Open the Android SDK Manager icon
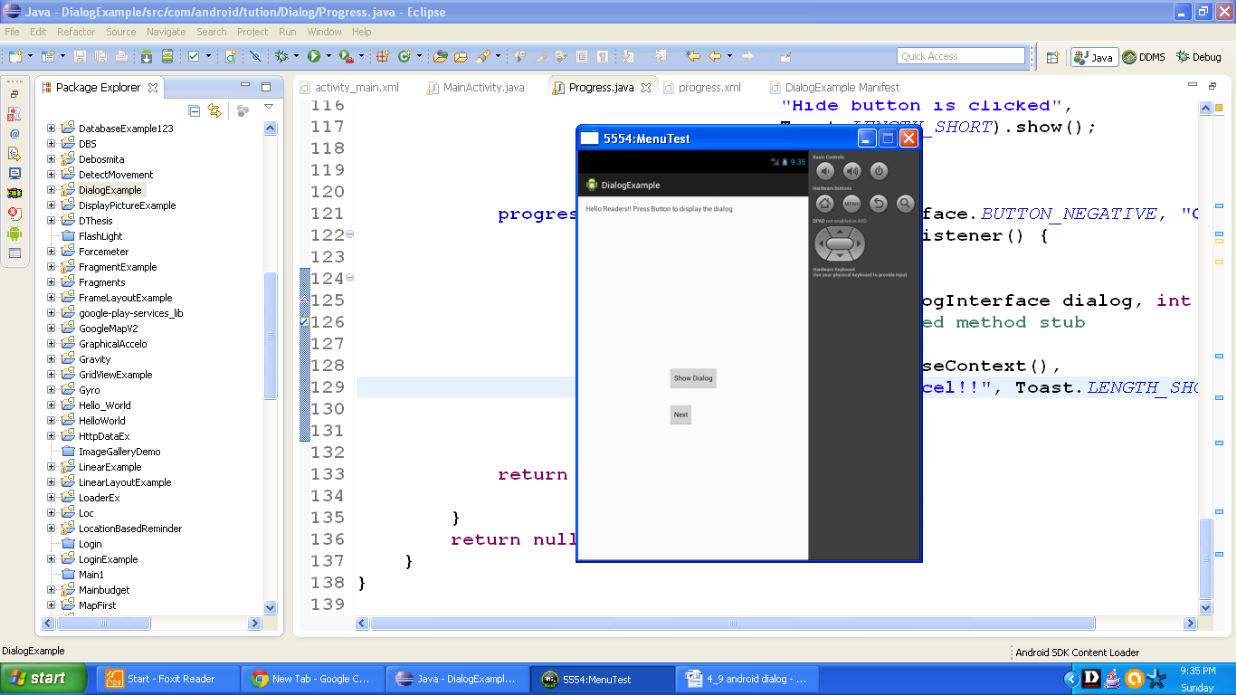This screenshot has width=1236, height=695. point(146,57)
